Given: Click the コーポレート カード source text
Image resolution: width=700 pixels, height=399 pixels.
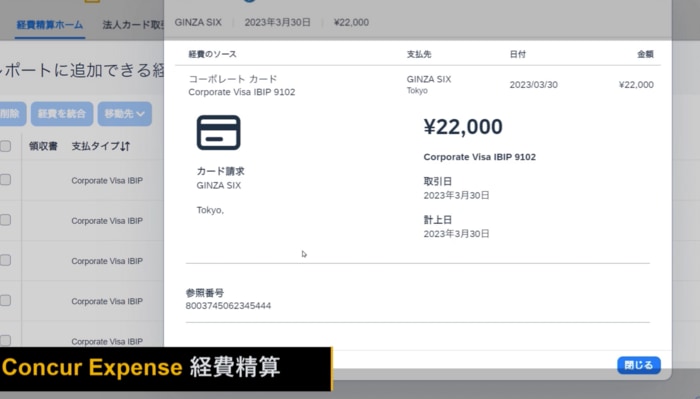Looking at the screenshot, I should pos(233,79).
